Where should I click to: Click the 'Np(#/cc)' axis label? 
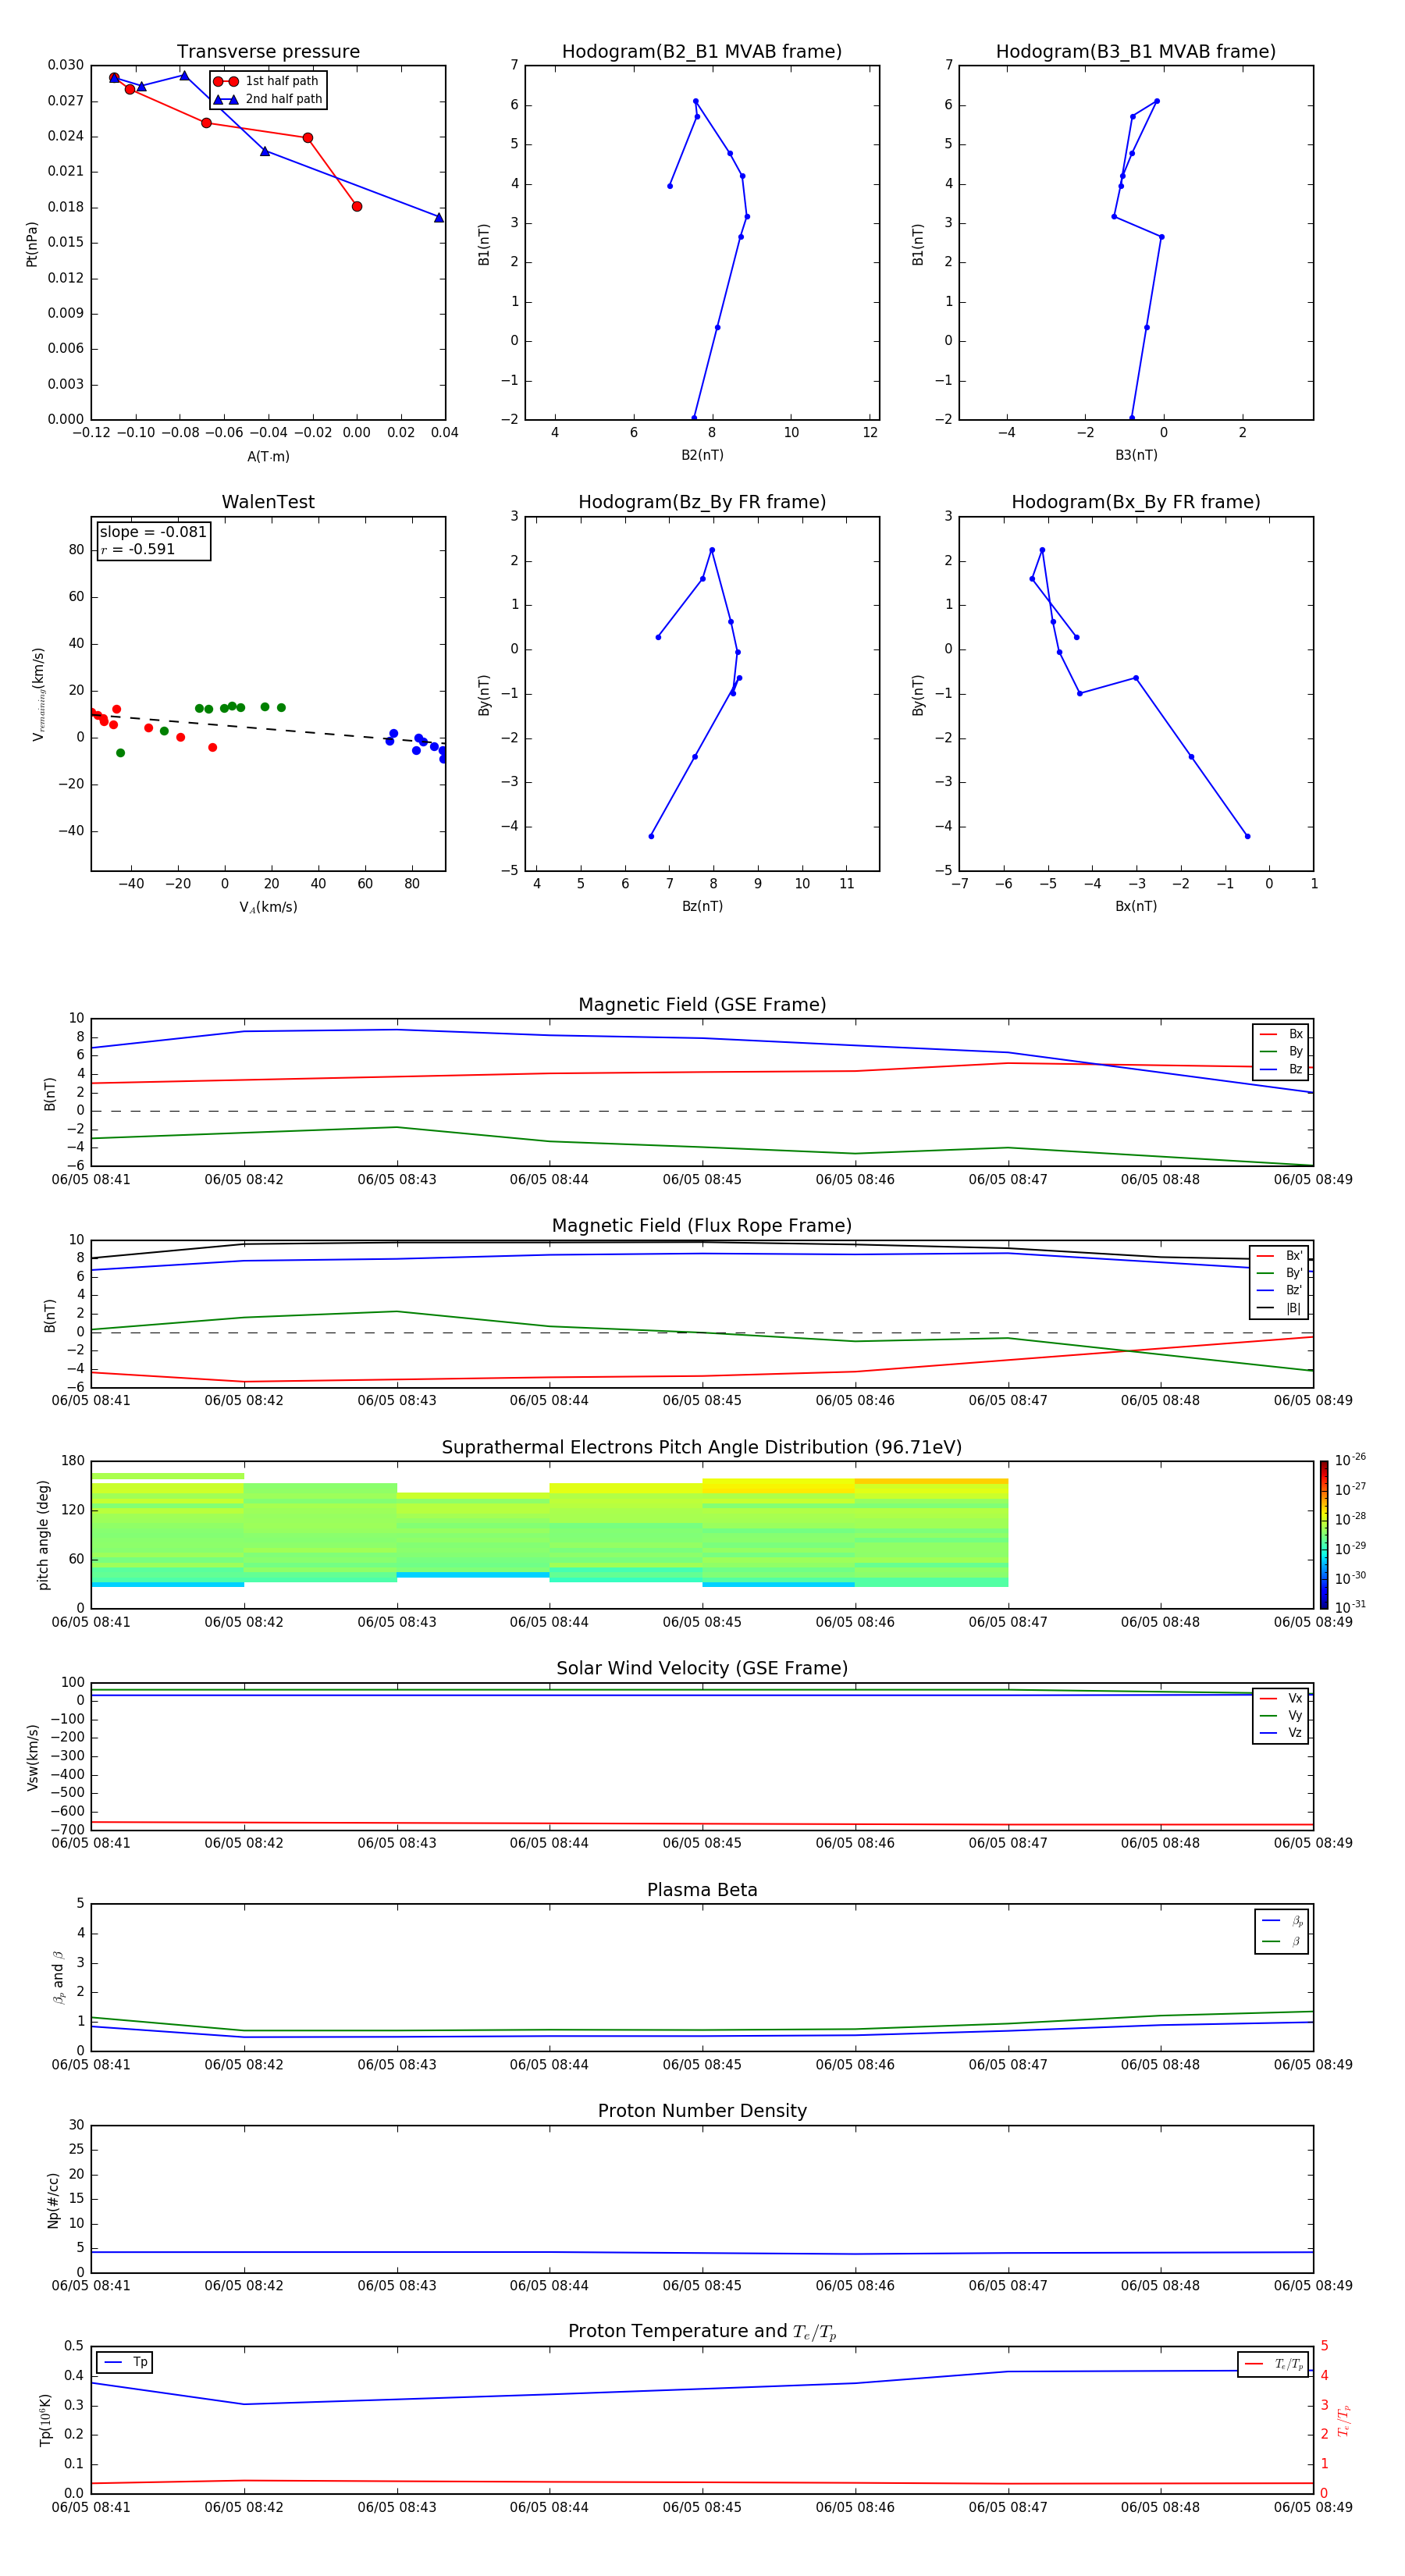click(53, 2199)
